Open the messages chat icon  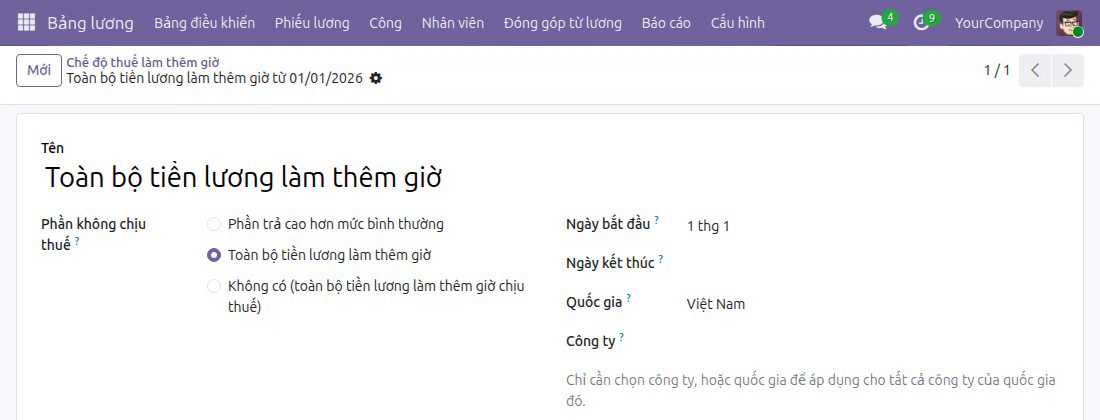[877, 22]
